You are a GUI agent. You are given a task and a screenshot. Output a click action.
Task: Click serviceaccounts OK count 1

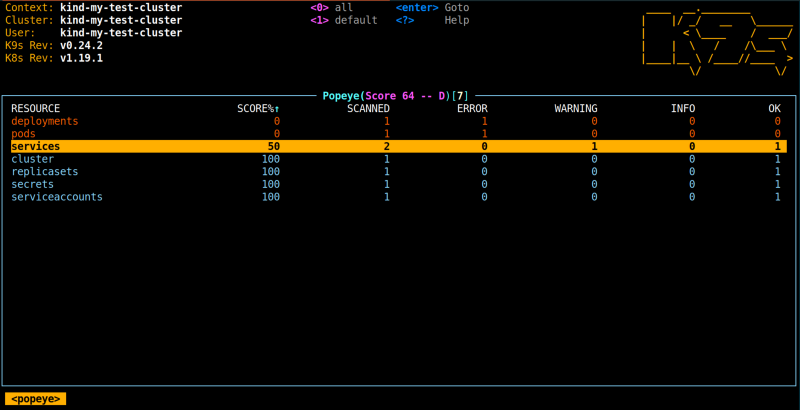(x=778, y=197)
